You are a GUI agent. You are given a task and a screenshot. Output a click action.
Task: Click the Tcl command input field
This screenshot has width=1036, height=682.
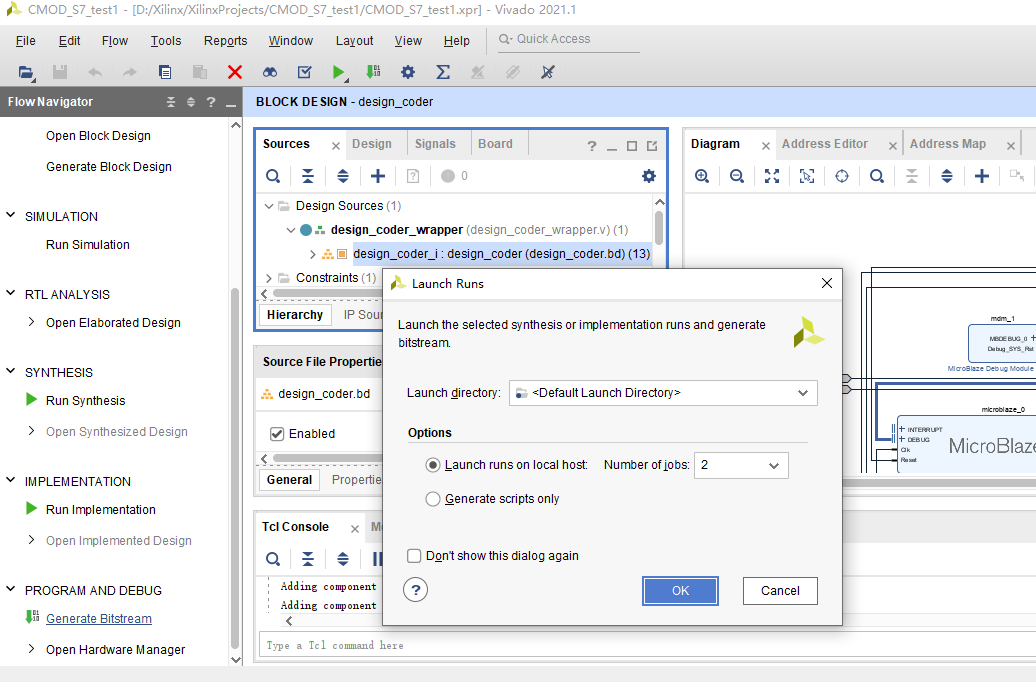(648, 645)
